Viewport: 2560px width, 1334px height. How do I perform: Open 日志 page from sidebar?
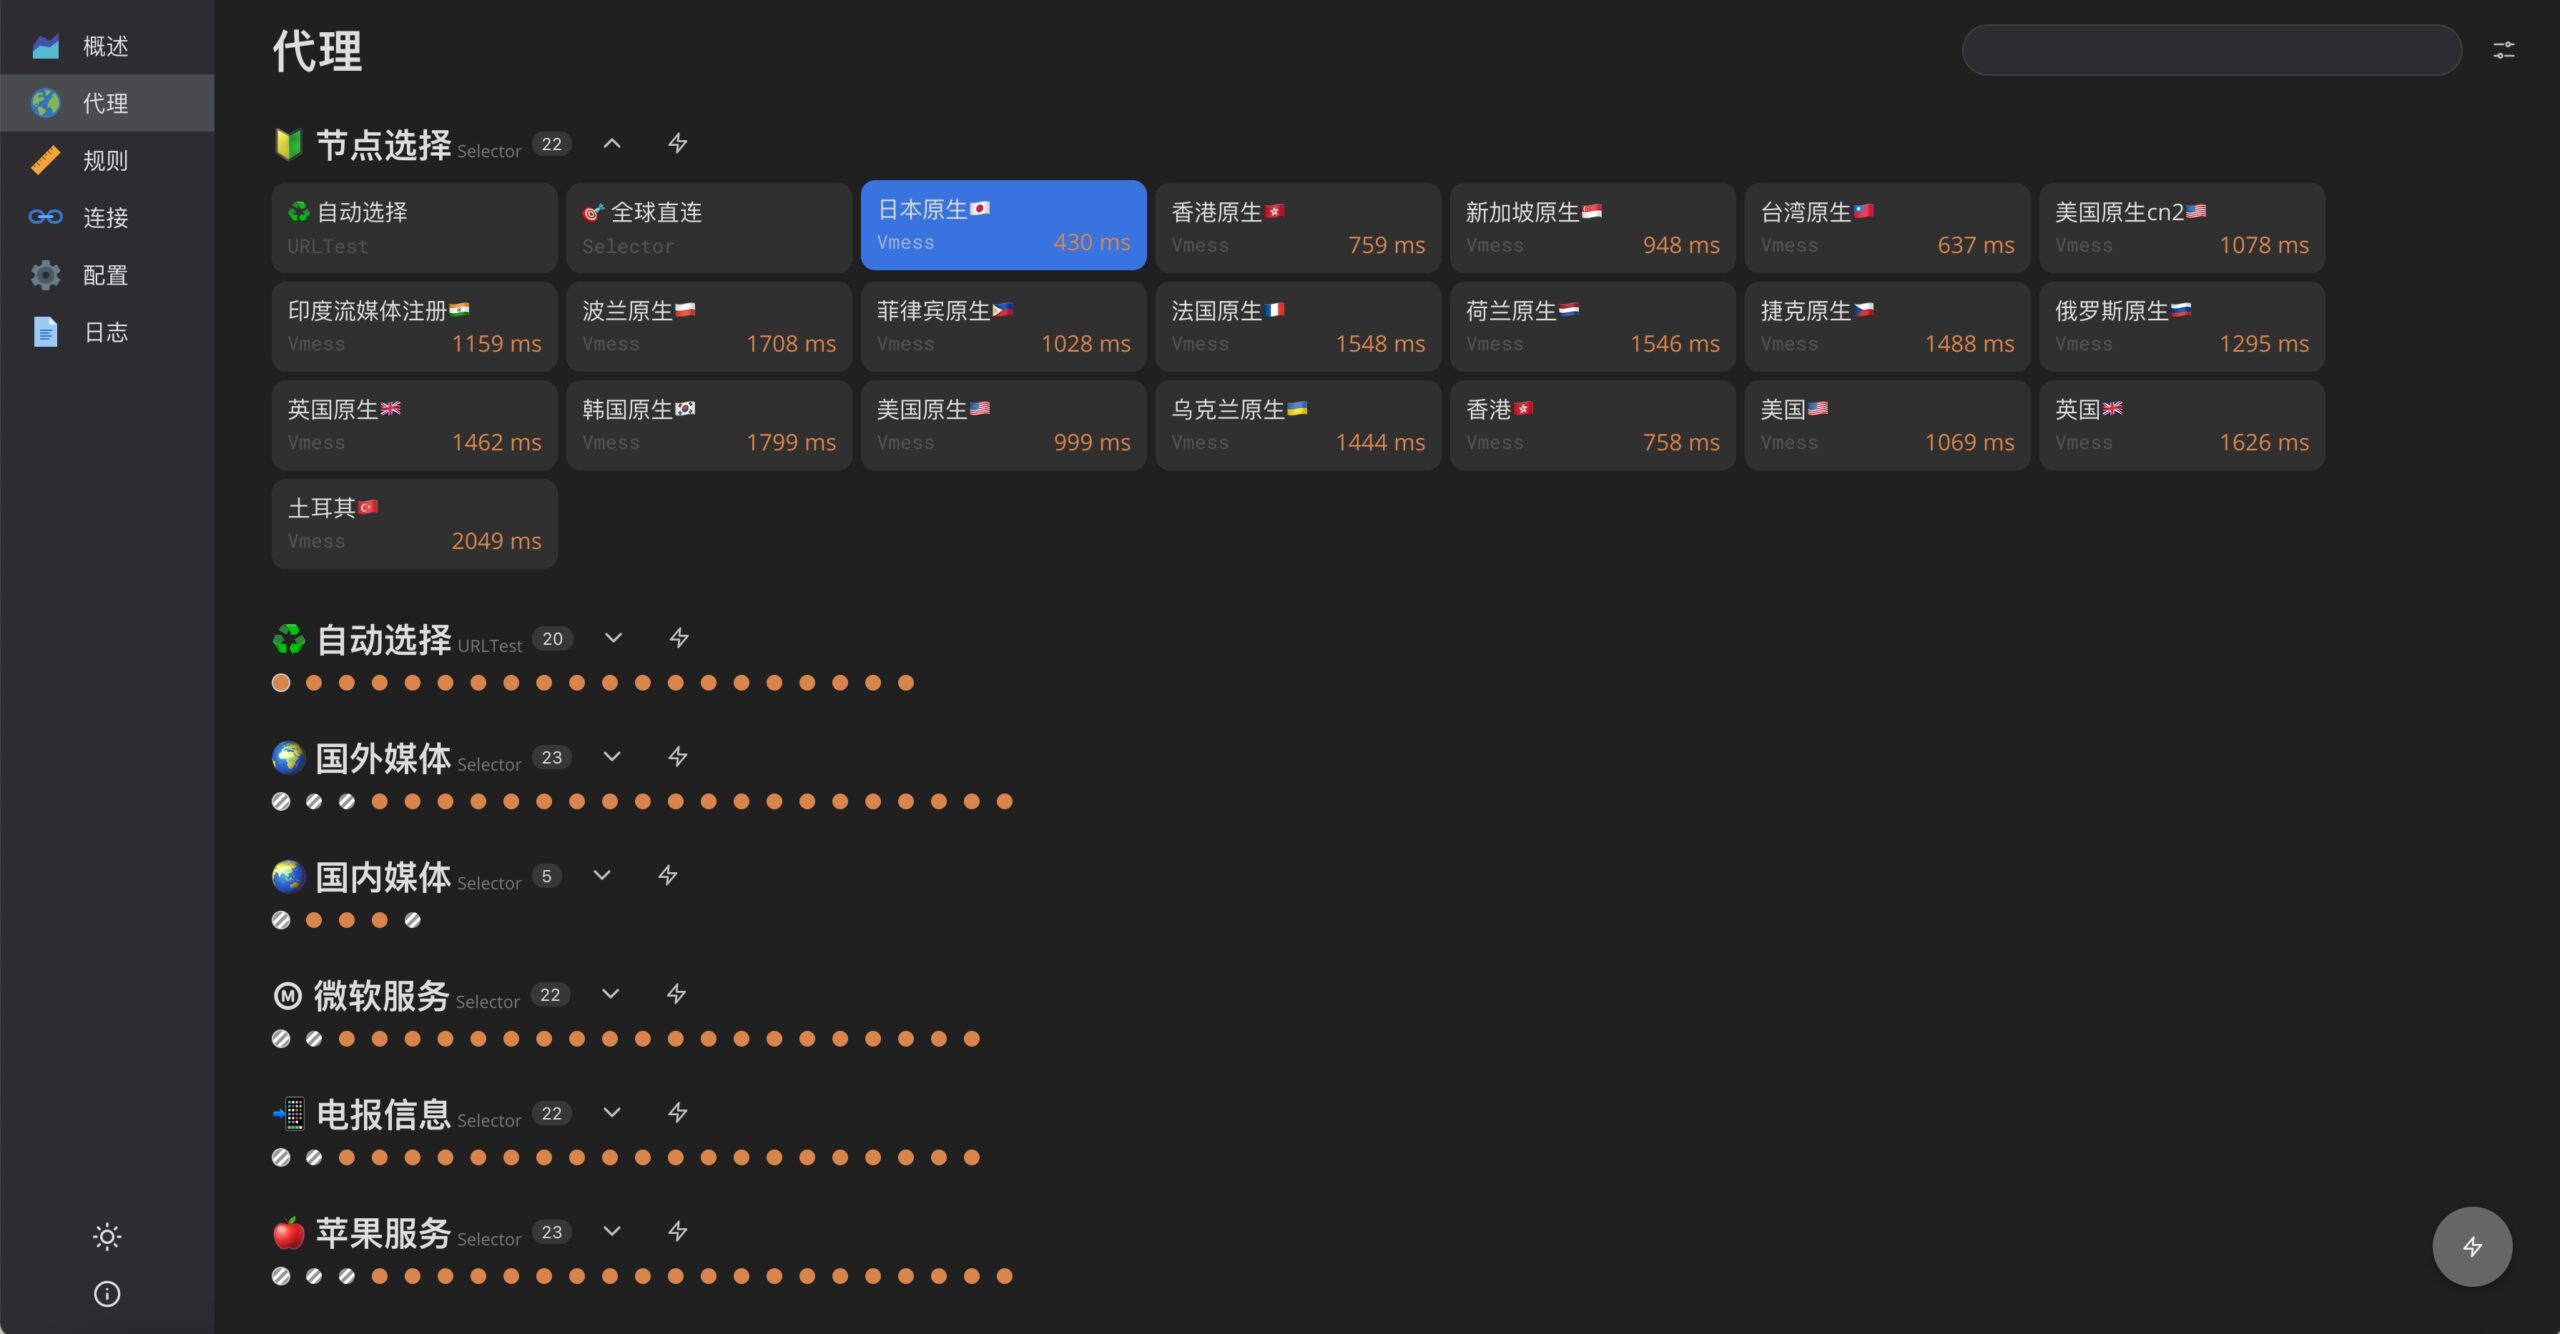coord(105,332)
